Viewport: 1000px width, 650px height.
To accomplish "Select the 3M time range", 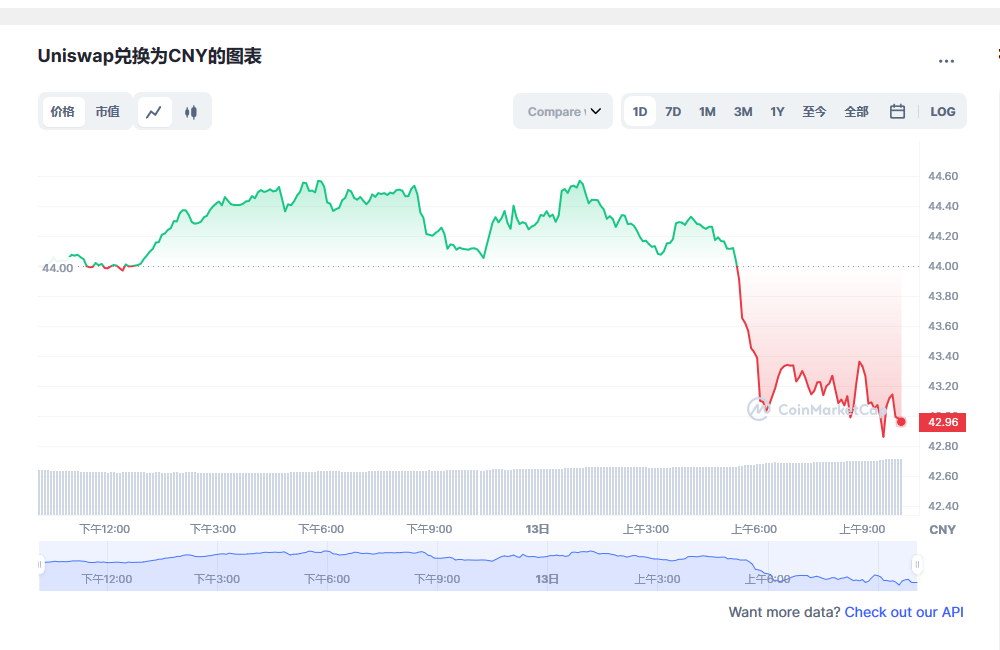I will (743, 112).
